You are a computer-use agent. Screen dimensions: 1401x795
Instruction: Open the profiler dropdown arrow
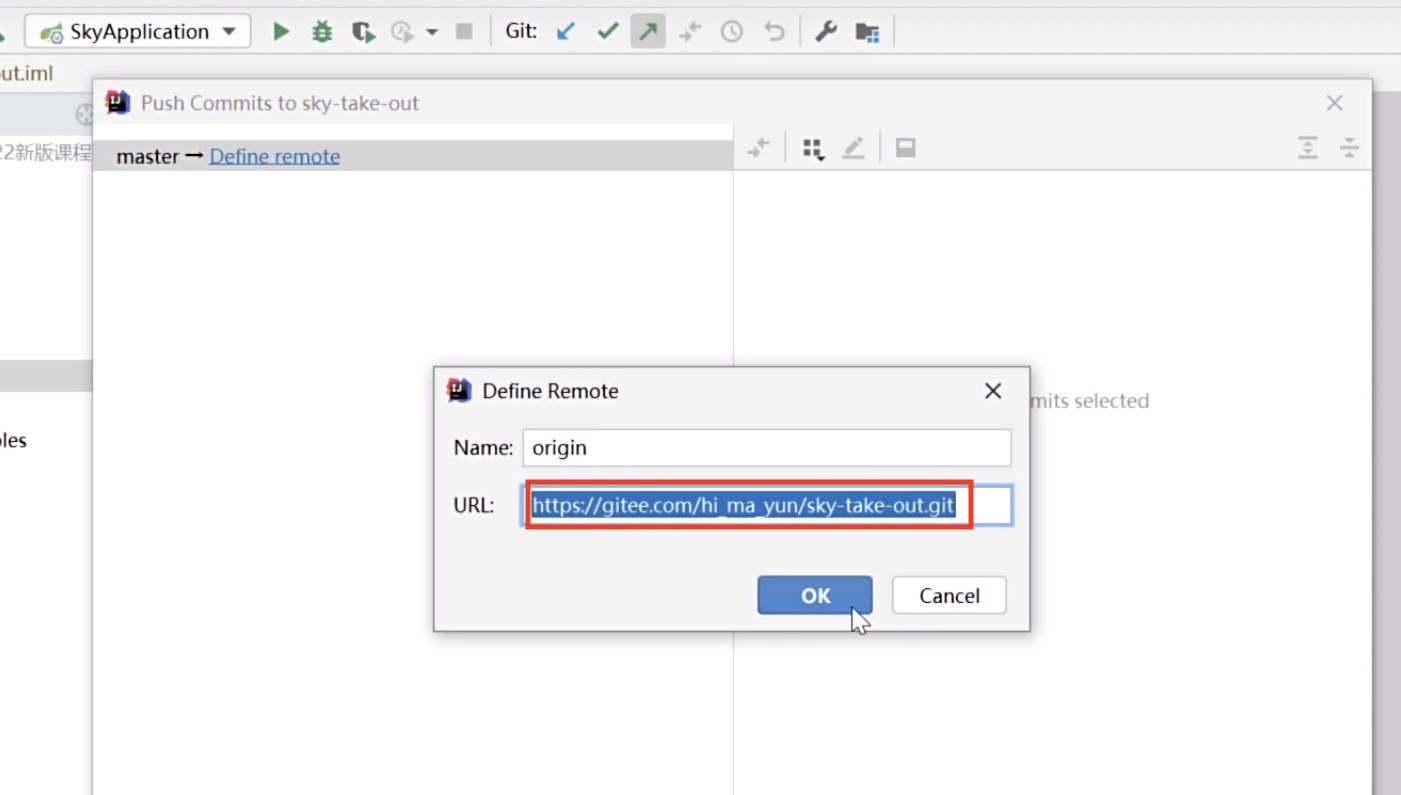point(431,31)
